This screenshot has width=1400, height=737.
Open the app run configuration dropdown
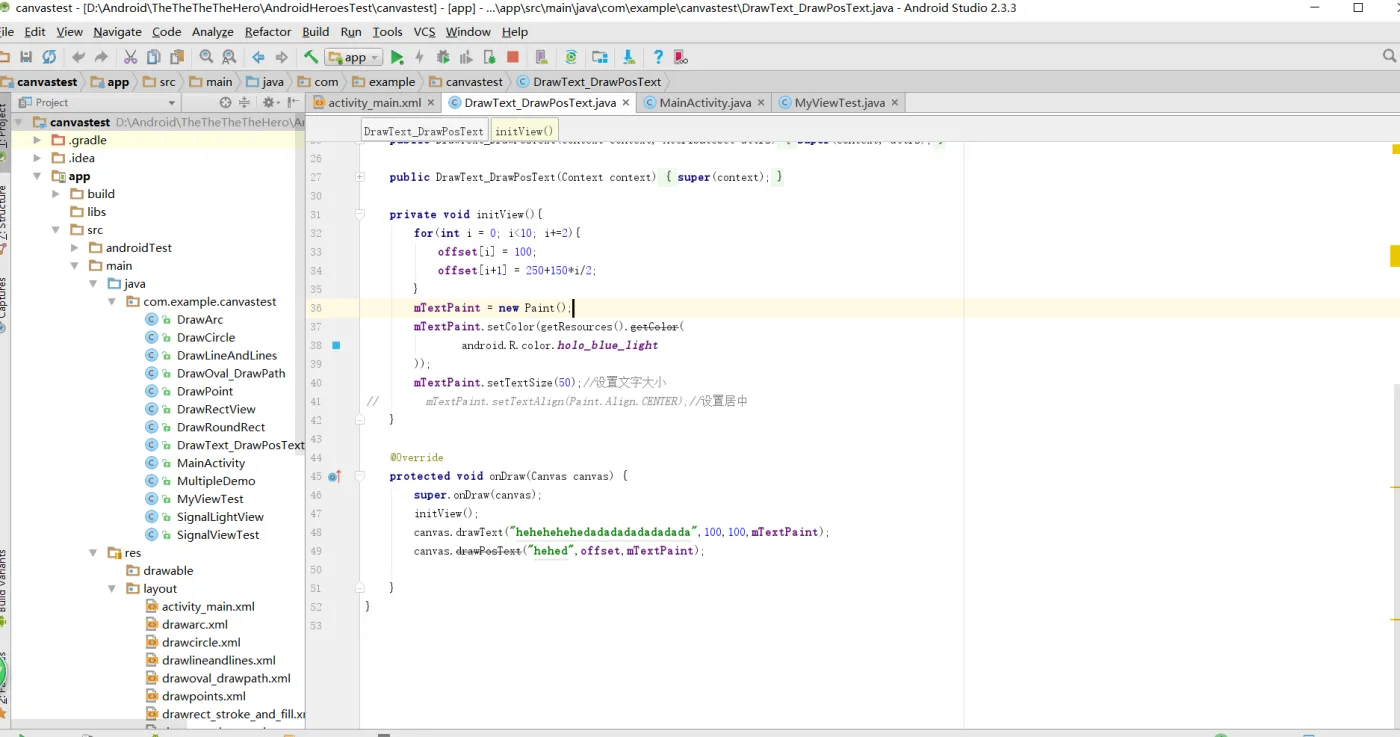pos(354,57)
